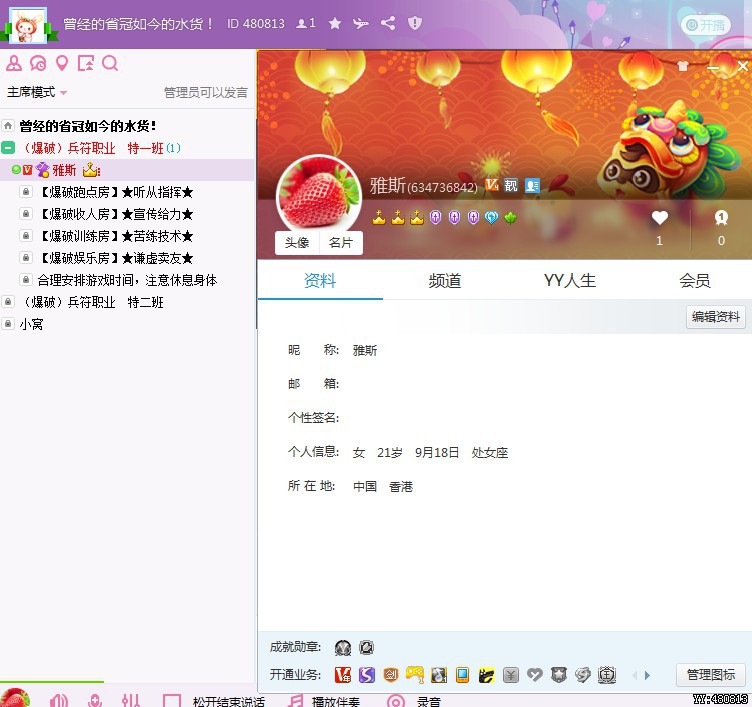Open the 小窝 channel
This screenshot has height=707, width=752.
point(31,324)
